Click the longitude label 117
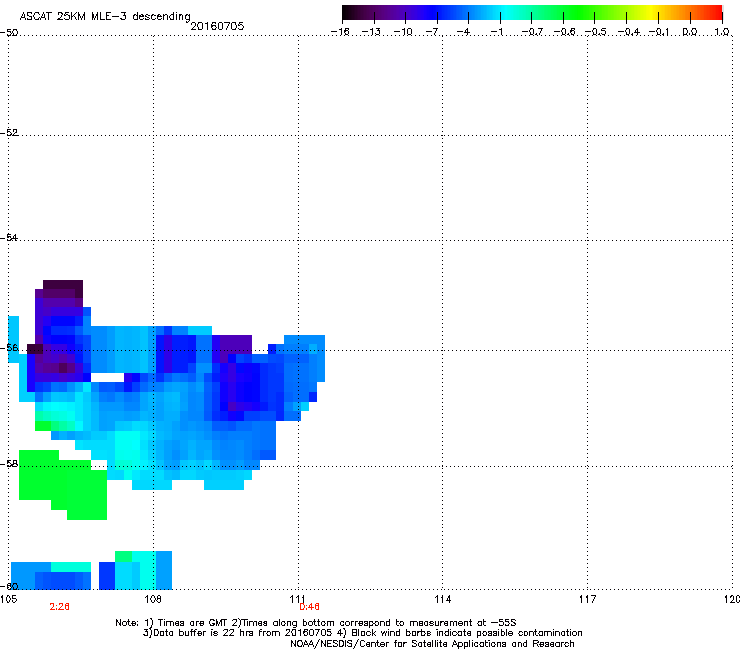740x650 pixels. pos(588,599)
